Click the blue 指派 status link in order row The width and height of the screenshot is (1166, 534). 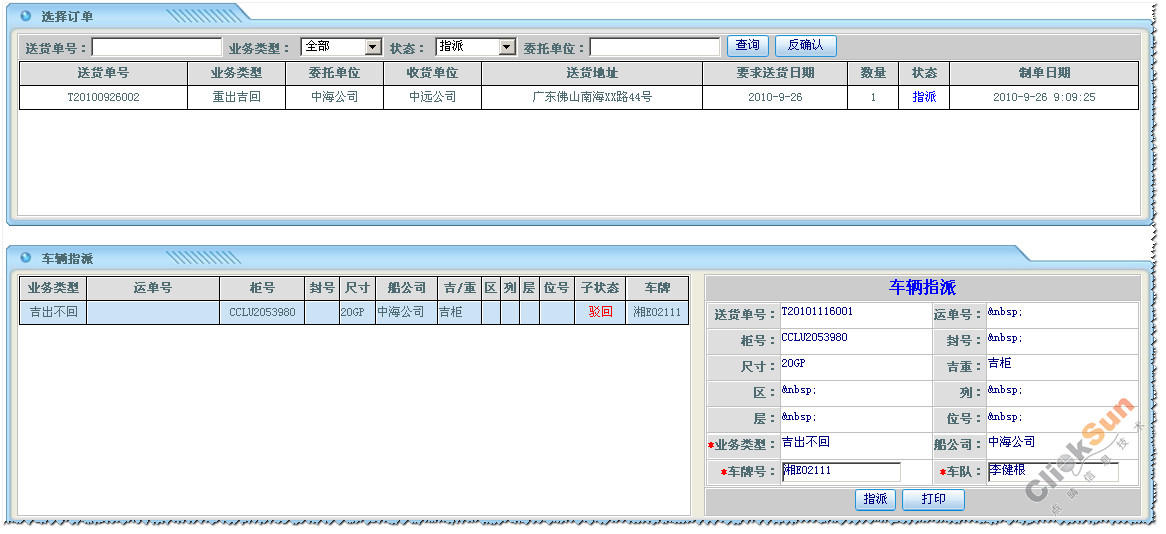point(924,97)
